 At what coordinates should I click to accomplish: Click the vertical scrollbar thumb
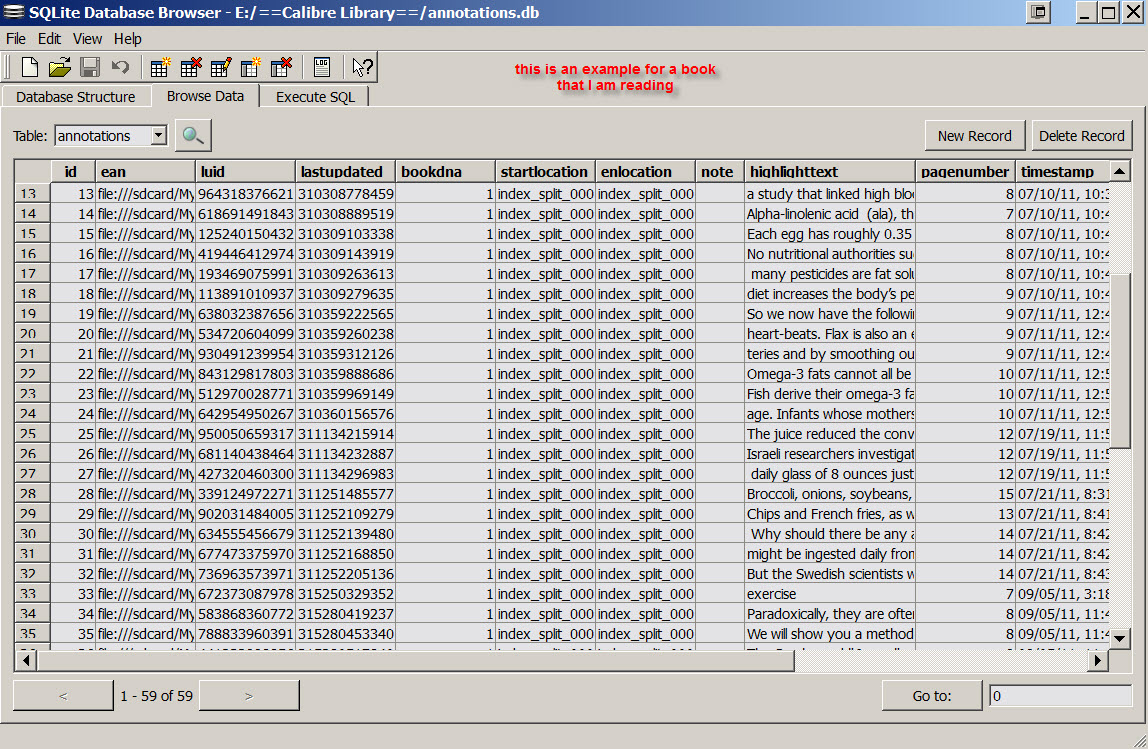point(1119,360)
